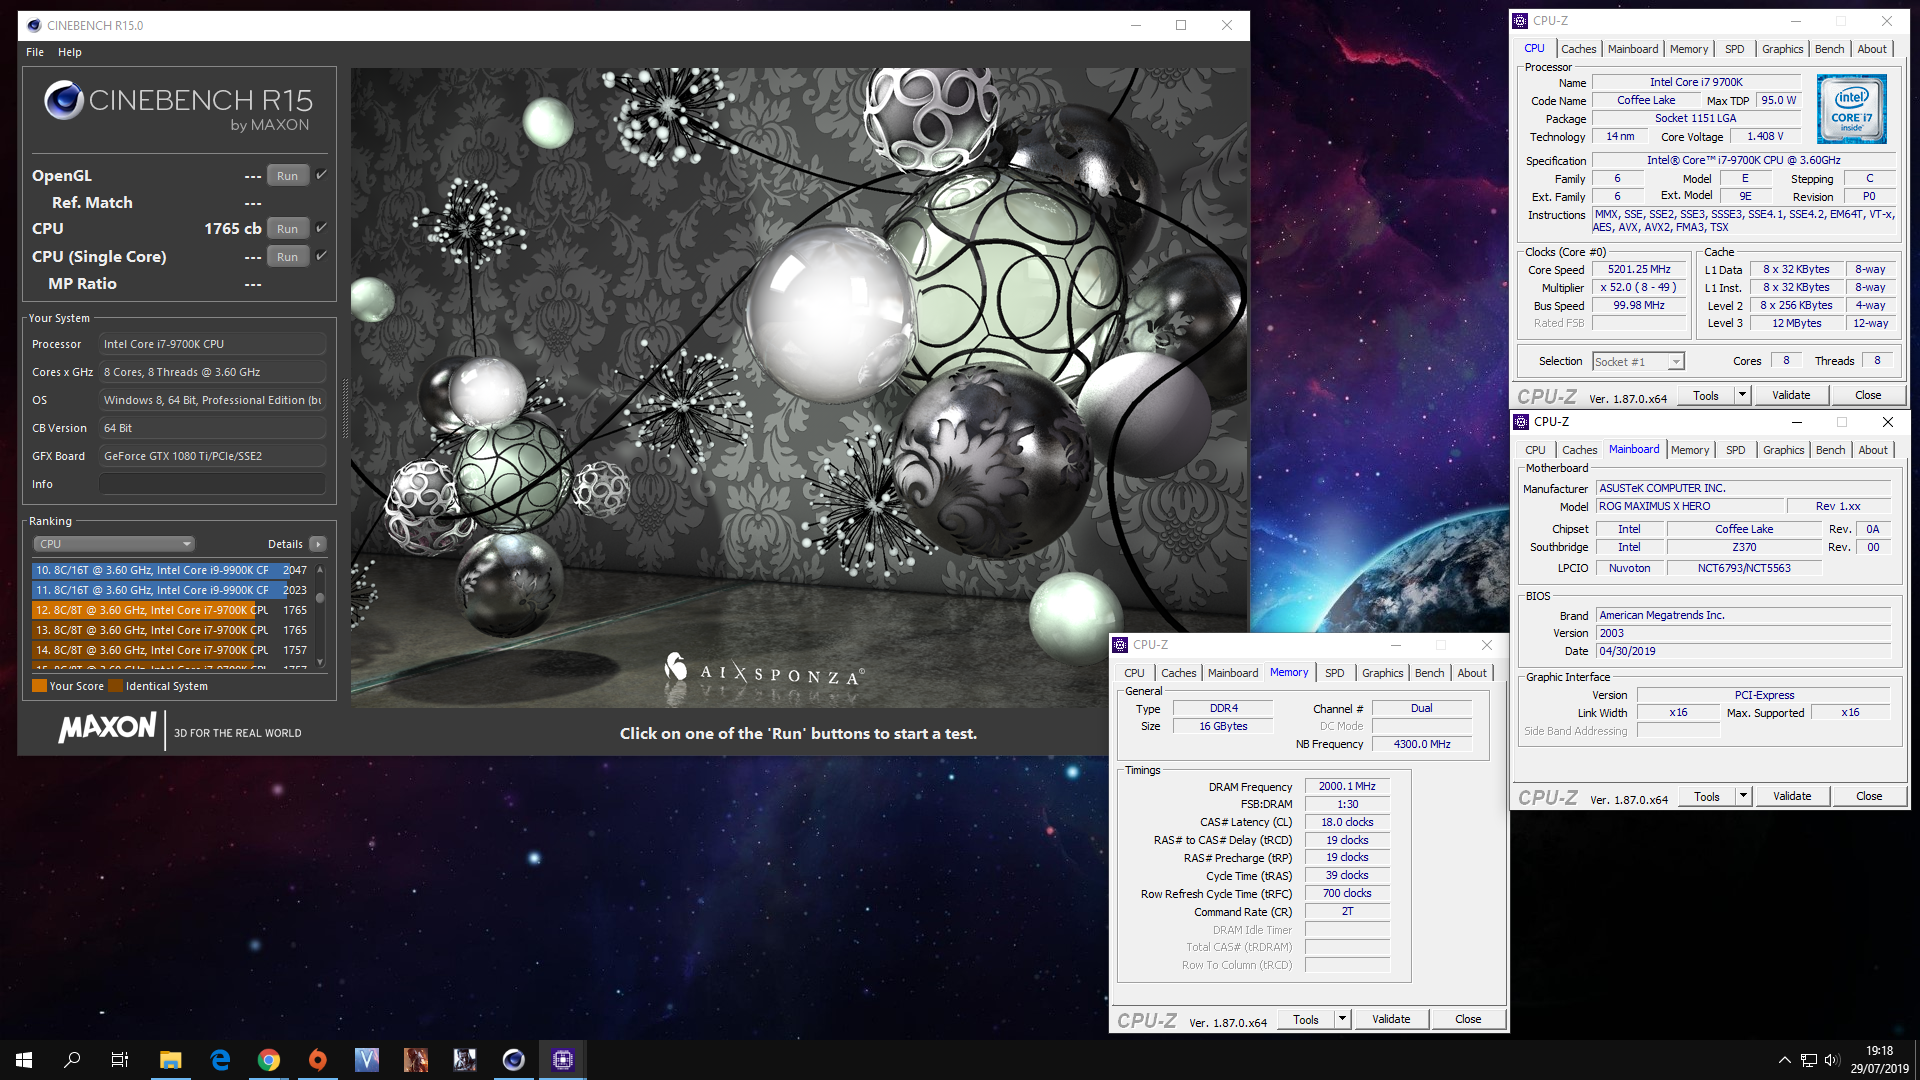Run the OpenGL benchmark
Viewport: 1920px width, 1080px height.
pos(287,176)
